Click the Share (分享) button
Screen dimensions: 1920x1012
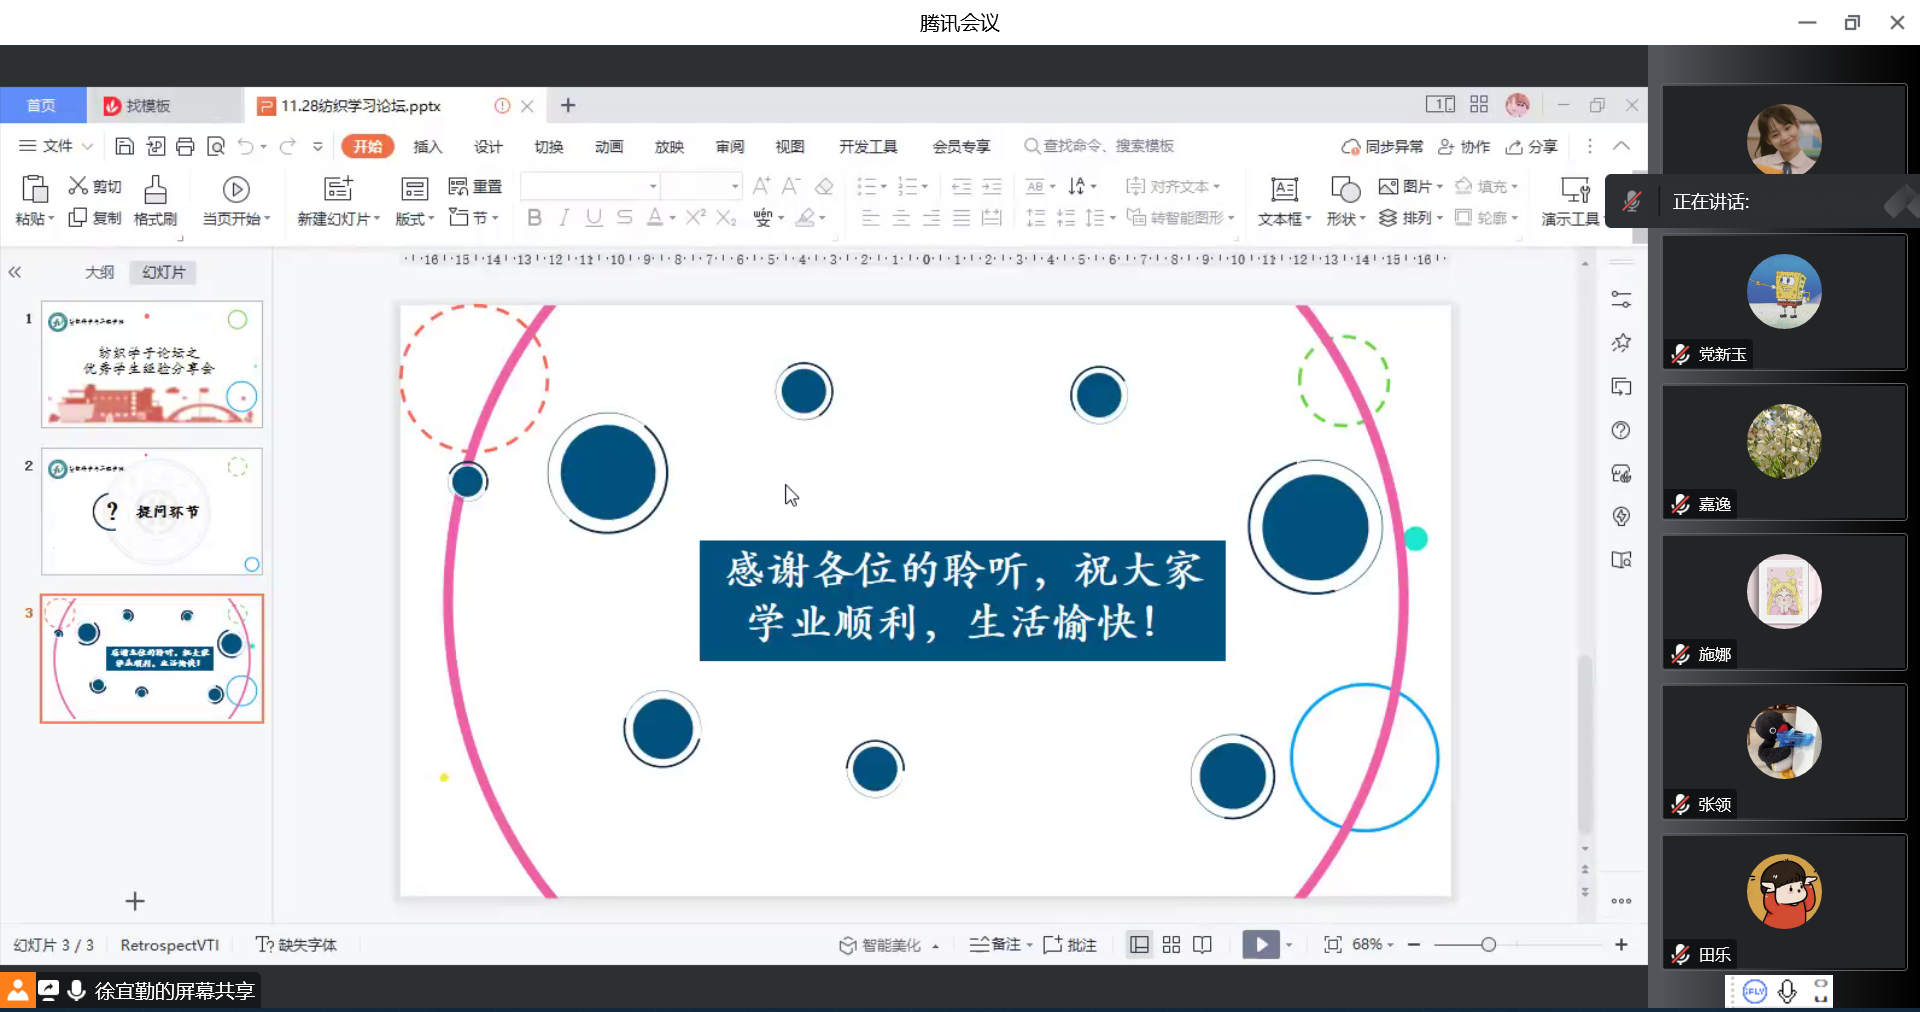click(x=1532, y=147)
